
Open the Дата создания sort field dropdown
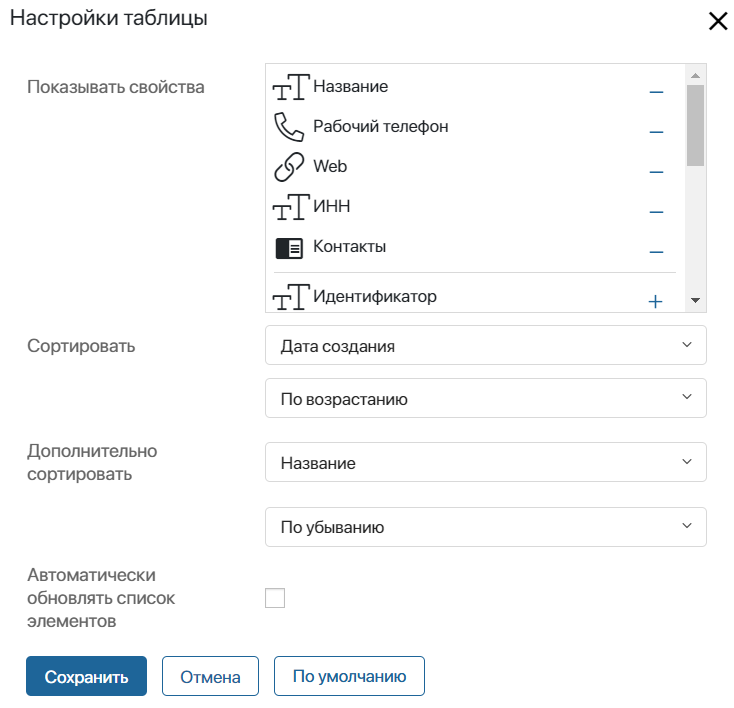(x=485, y=345)
